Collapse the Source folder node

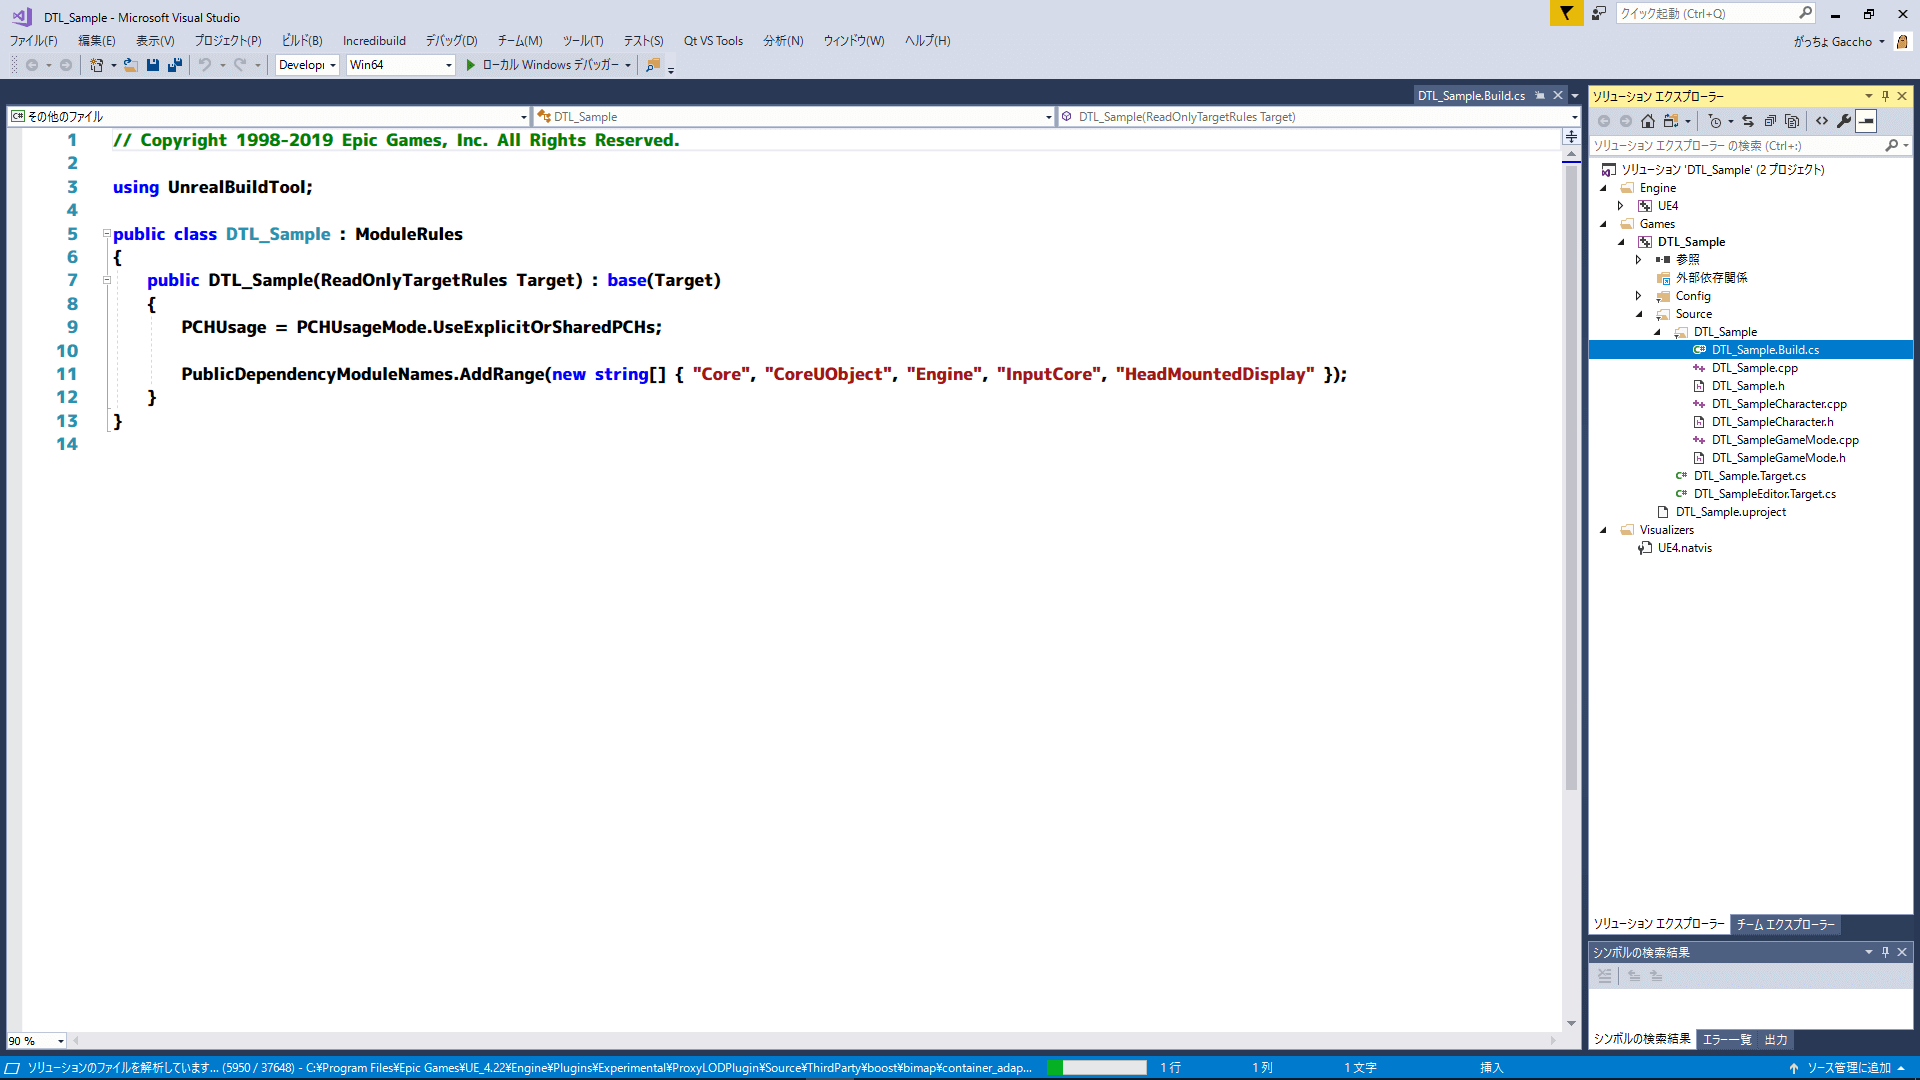coord(1639,314)
